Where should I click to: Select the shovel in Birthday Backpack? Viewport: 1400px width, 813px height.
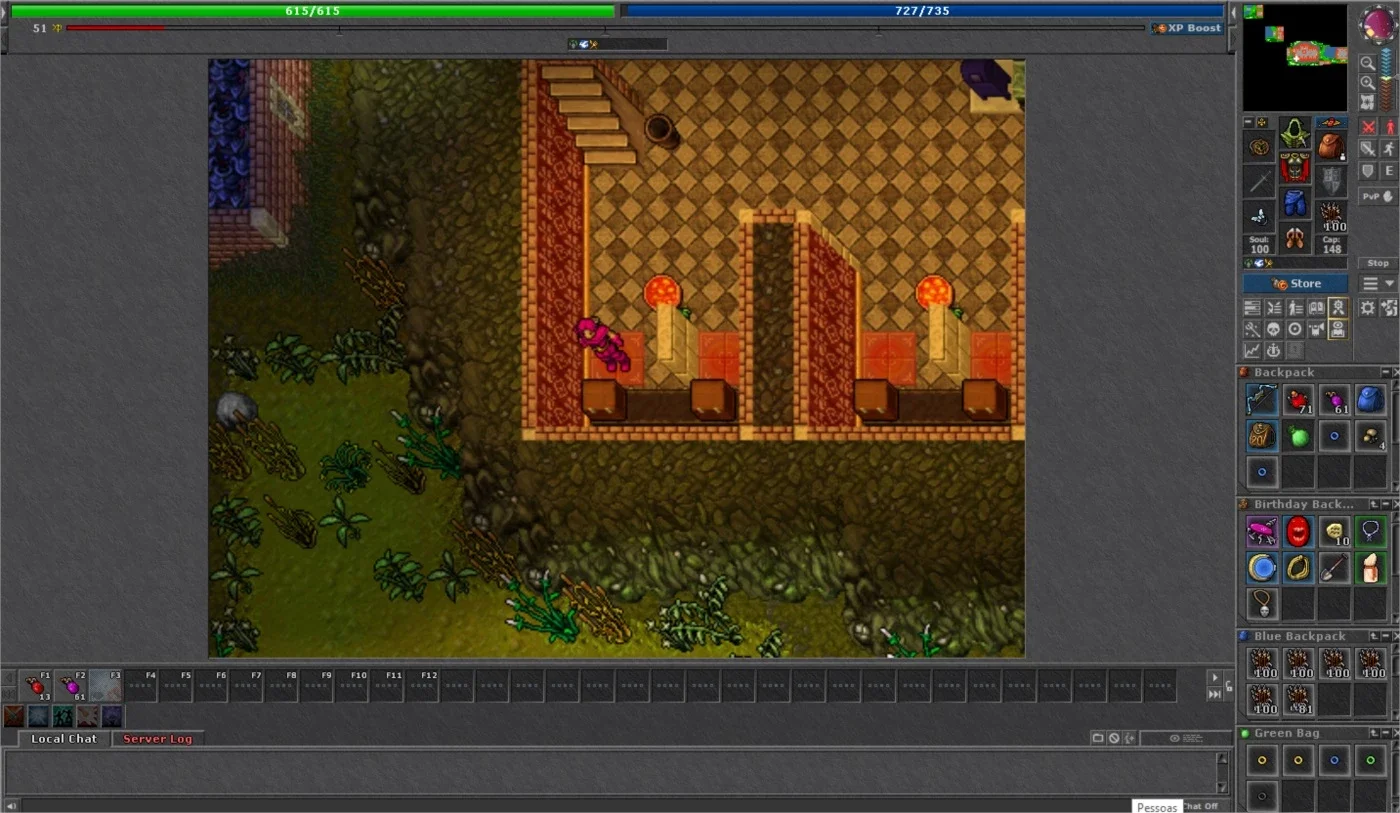tap(1334, 568)
